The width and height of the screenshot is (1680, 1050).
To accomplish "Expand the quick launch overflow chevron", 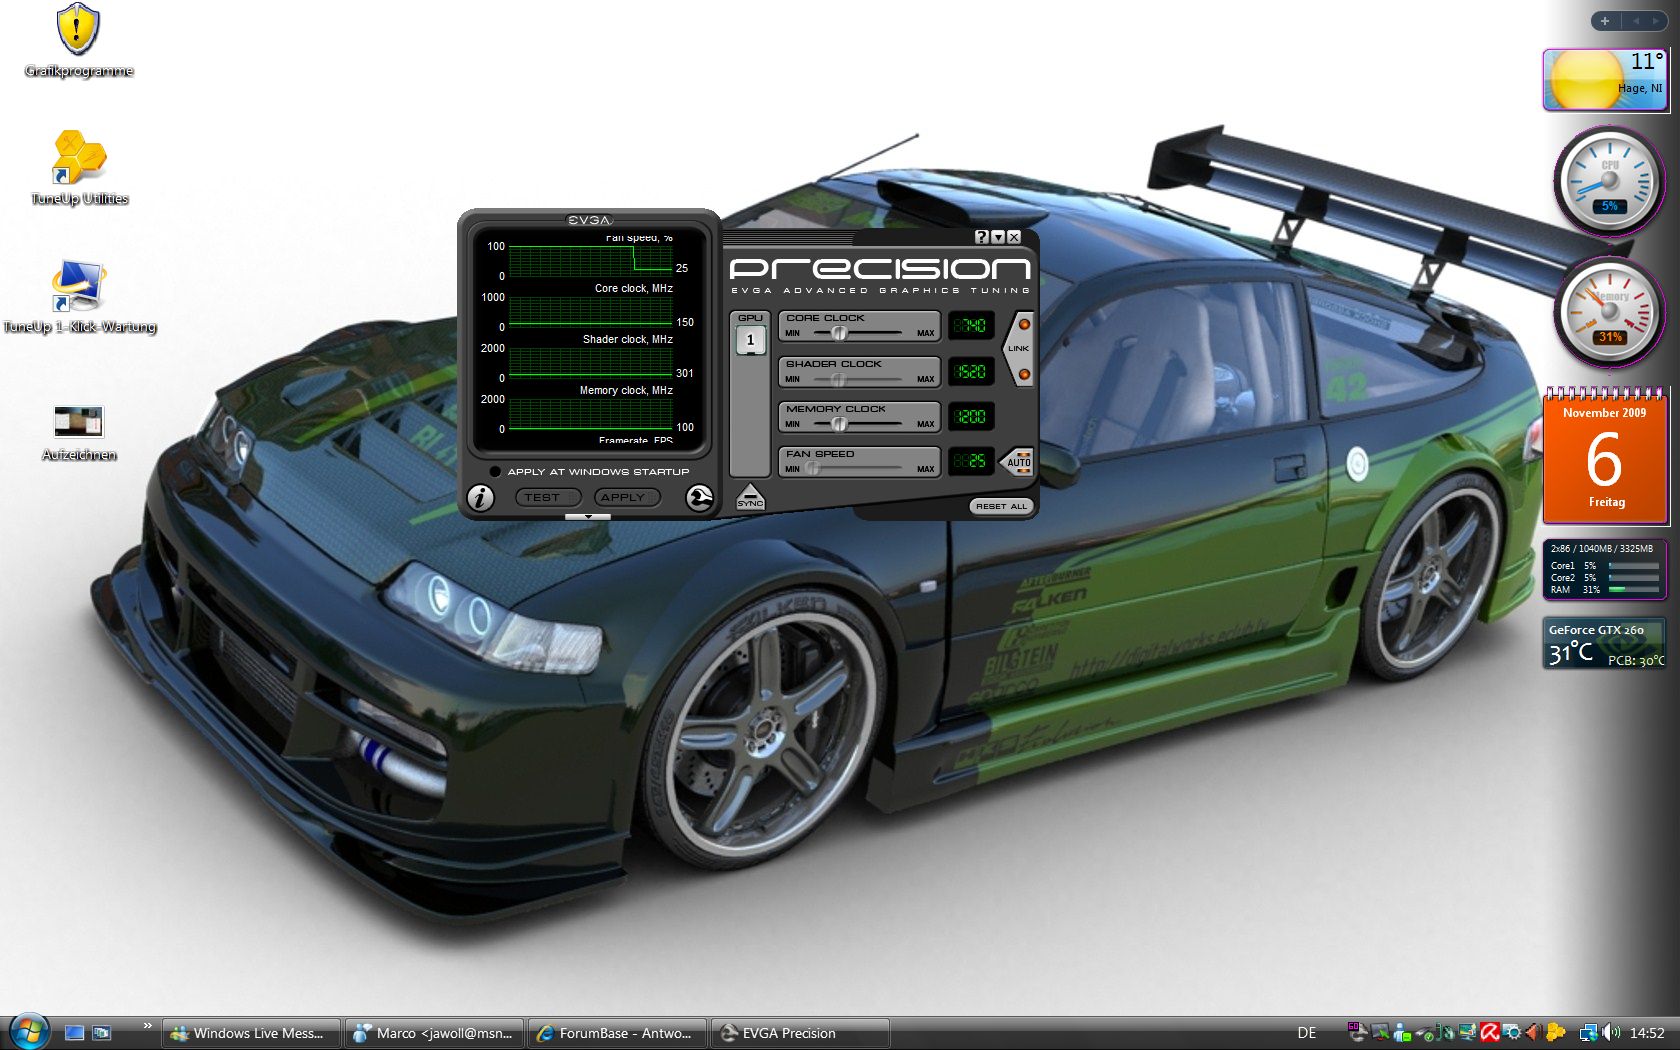I will 147,1025.
